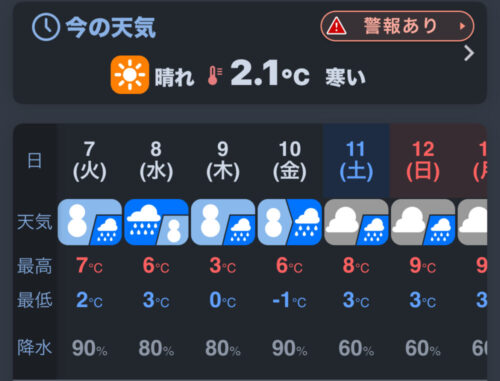Click the red thermometer icon
Image resolution: width=500 pixels, height=381 pixels.
point(214,76)
